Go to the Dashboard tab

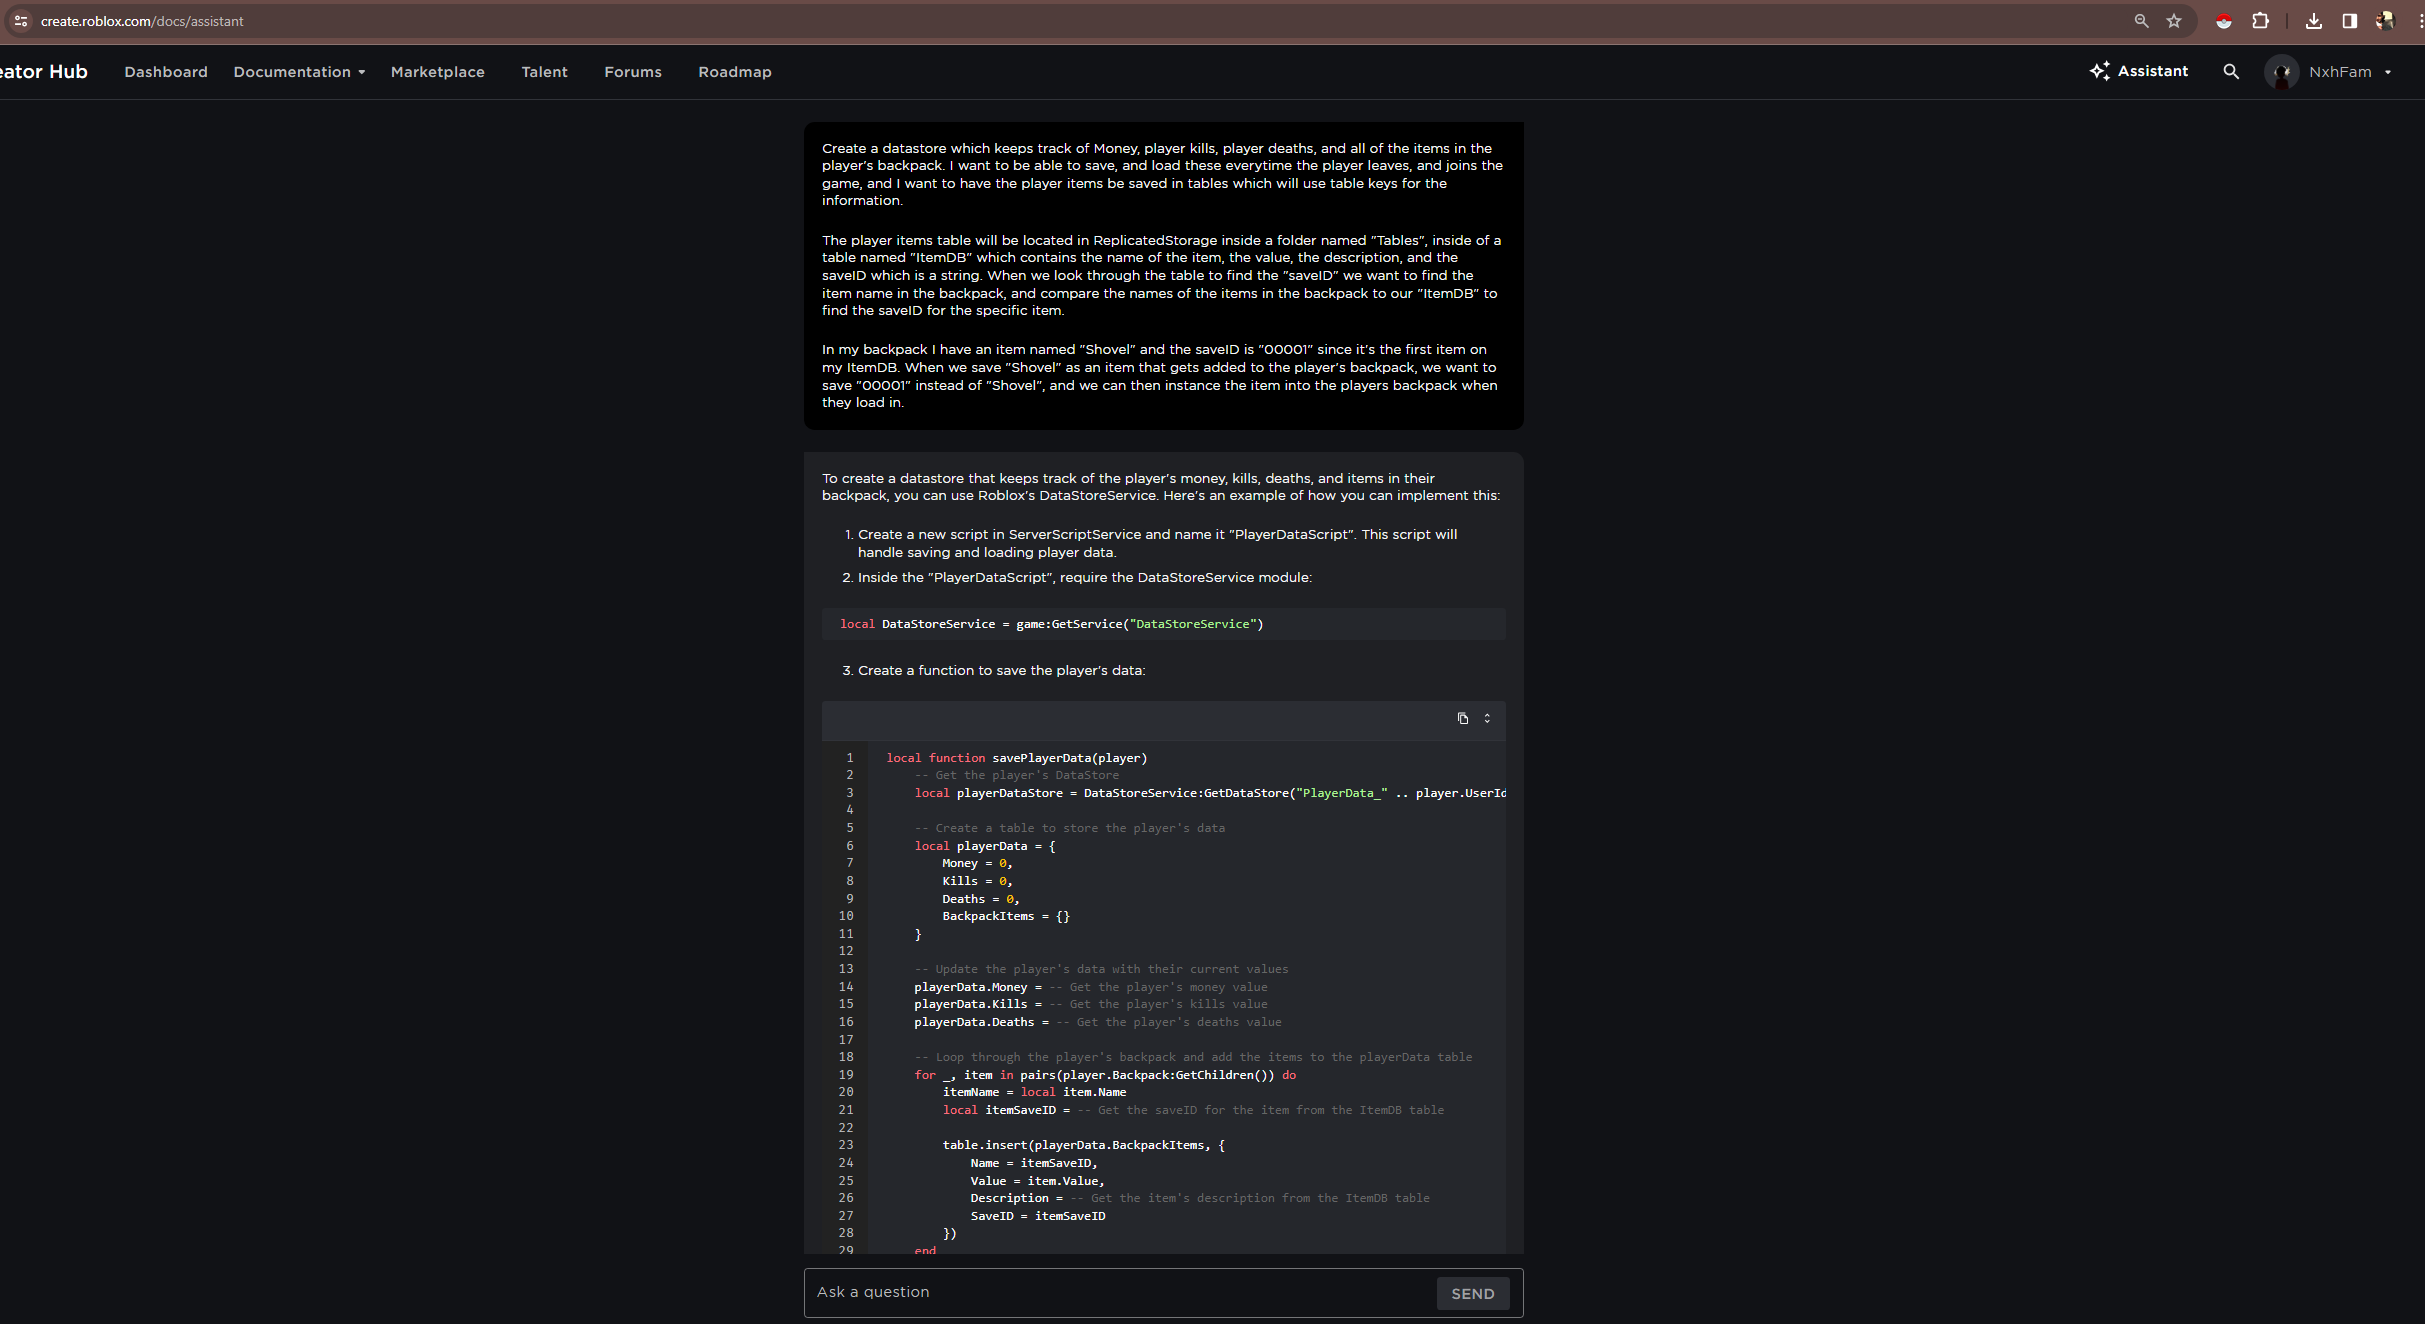(x=165, y=71)
